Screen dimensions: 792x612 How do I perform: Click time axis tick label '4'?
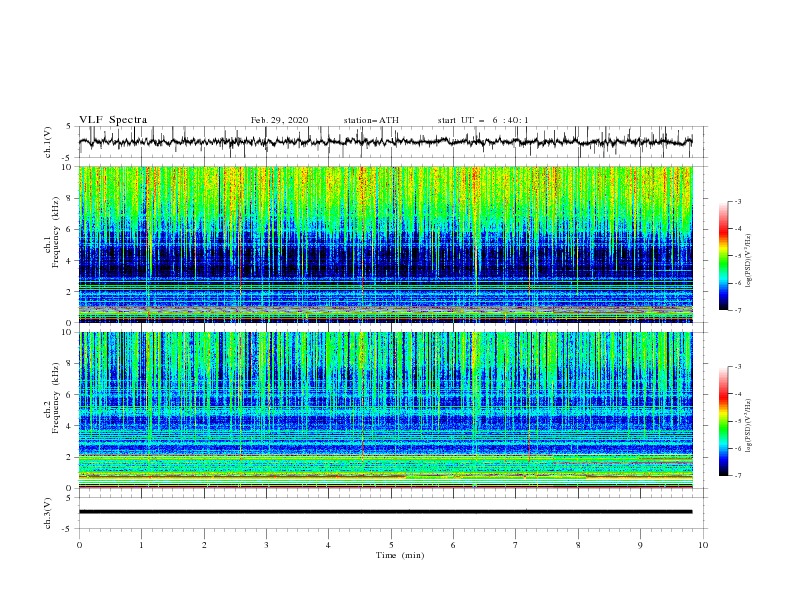click(x=328, y=545)
